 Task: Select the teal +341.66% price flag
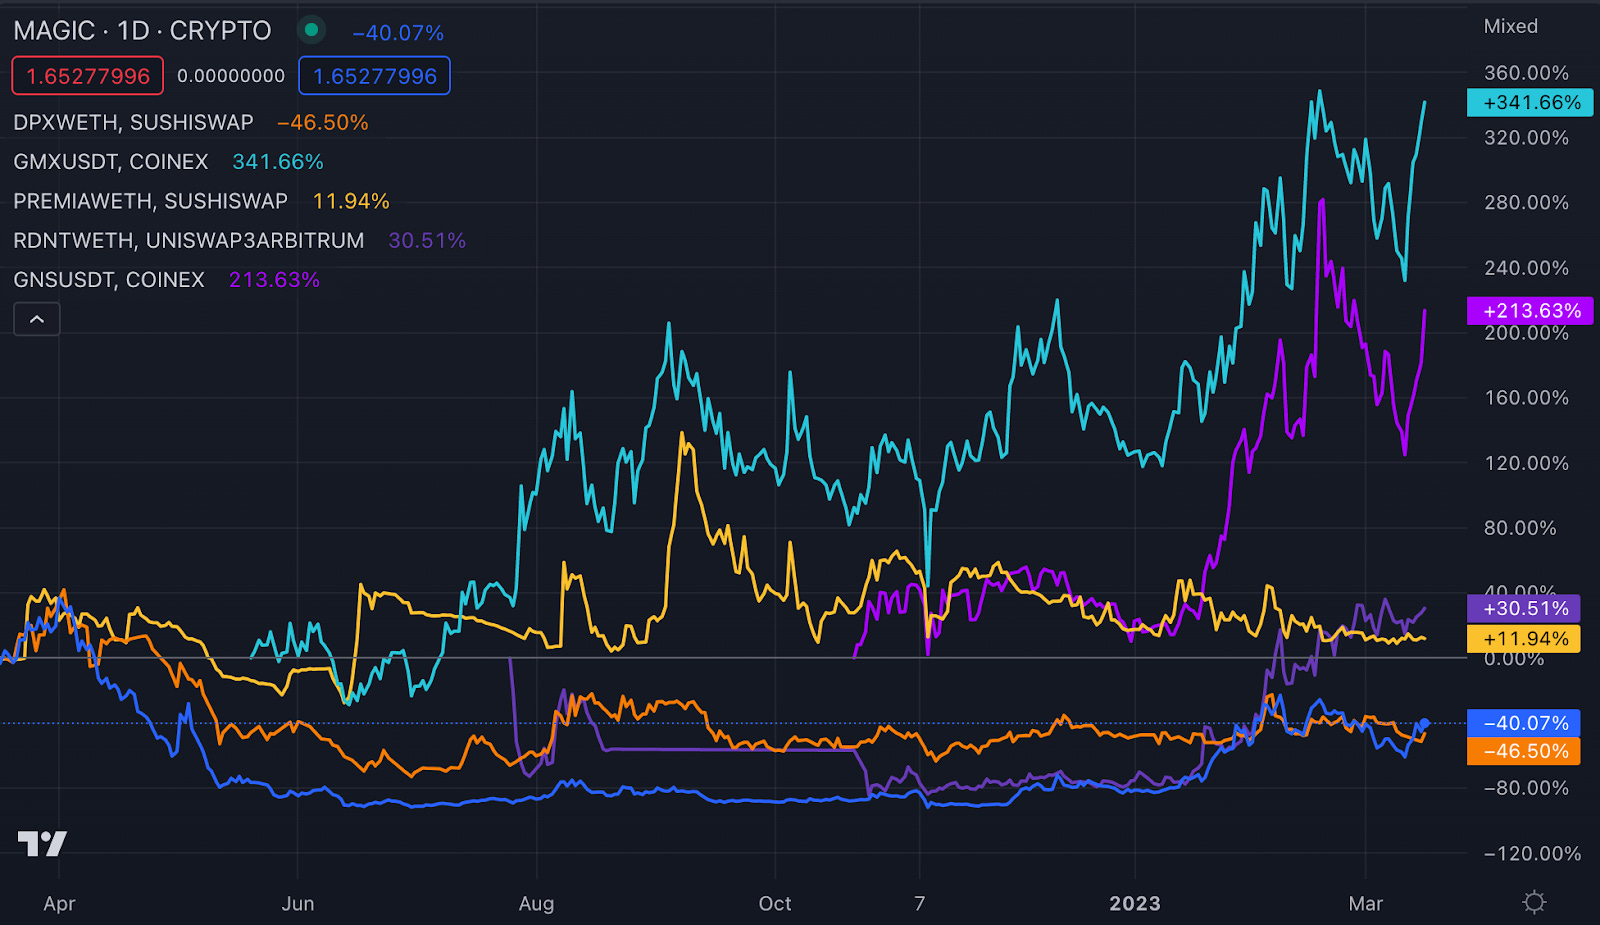pyautogui.click(x=1530, y=102)
